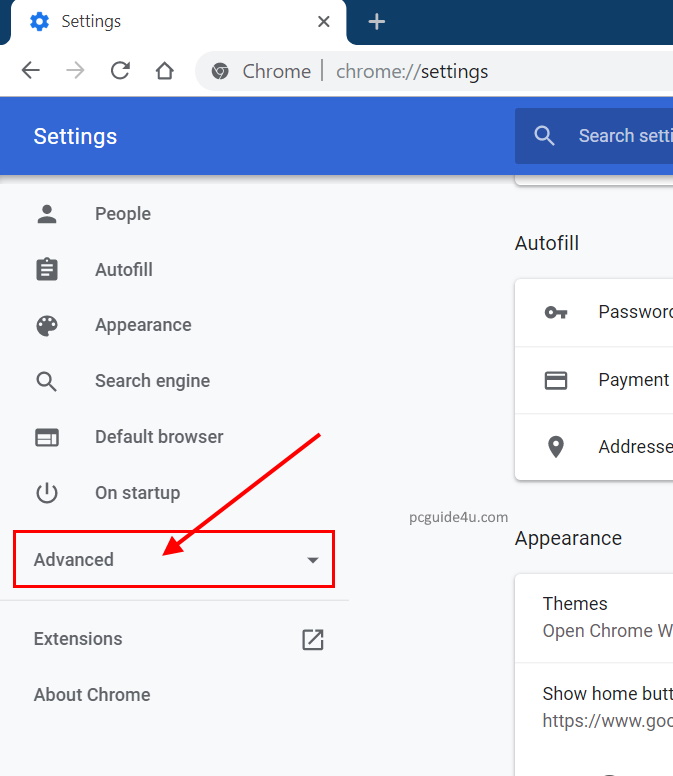Open the About Chrome page
Viewport: 673px width, 776px height.
point(92,695)
